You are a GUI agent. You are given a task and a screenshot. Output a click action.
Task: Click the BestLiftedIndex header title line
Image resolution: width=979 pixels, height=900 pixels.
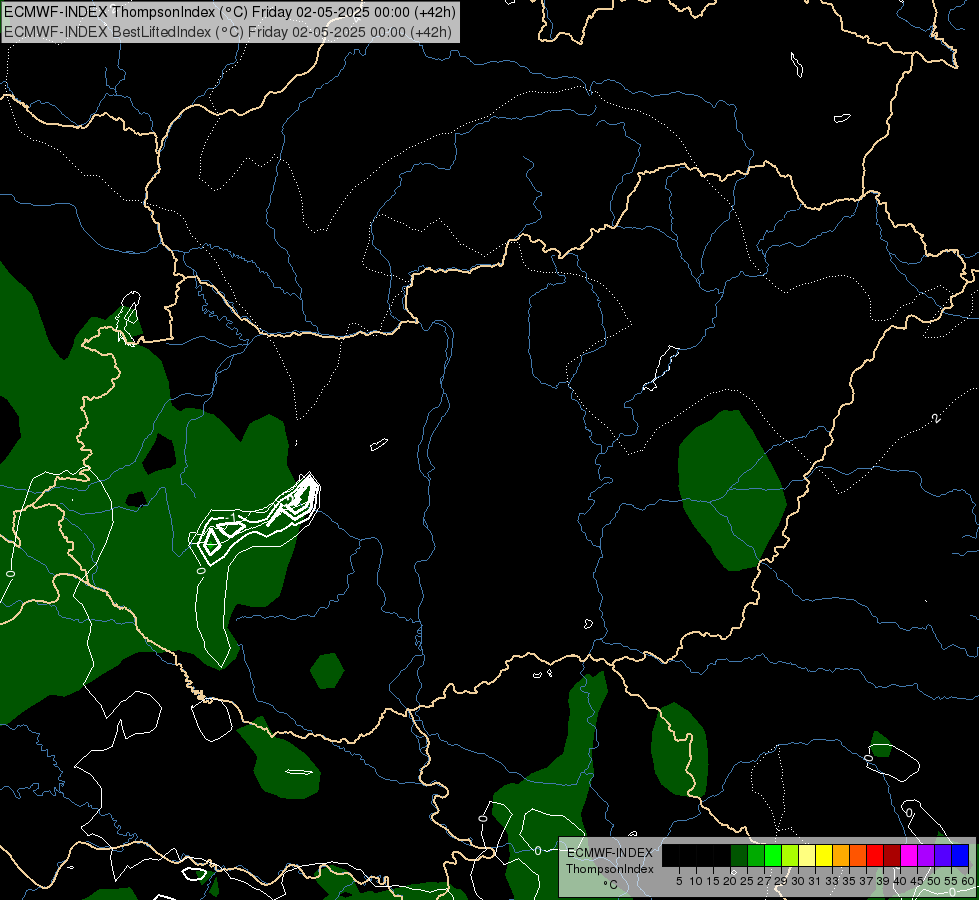[x=228, y=32]
